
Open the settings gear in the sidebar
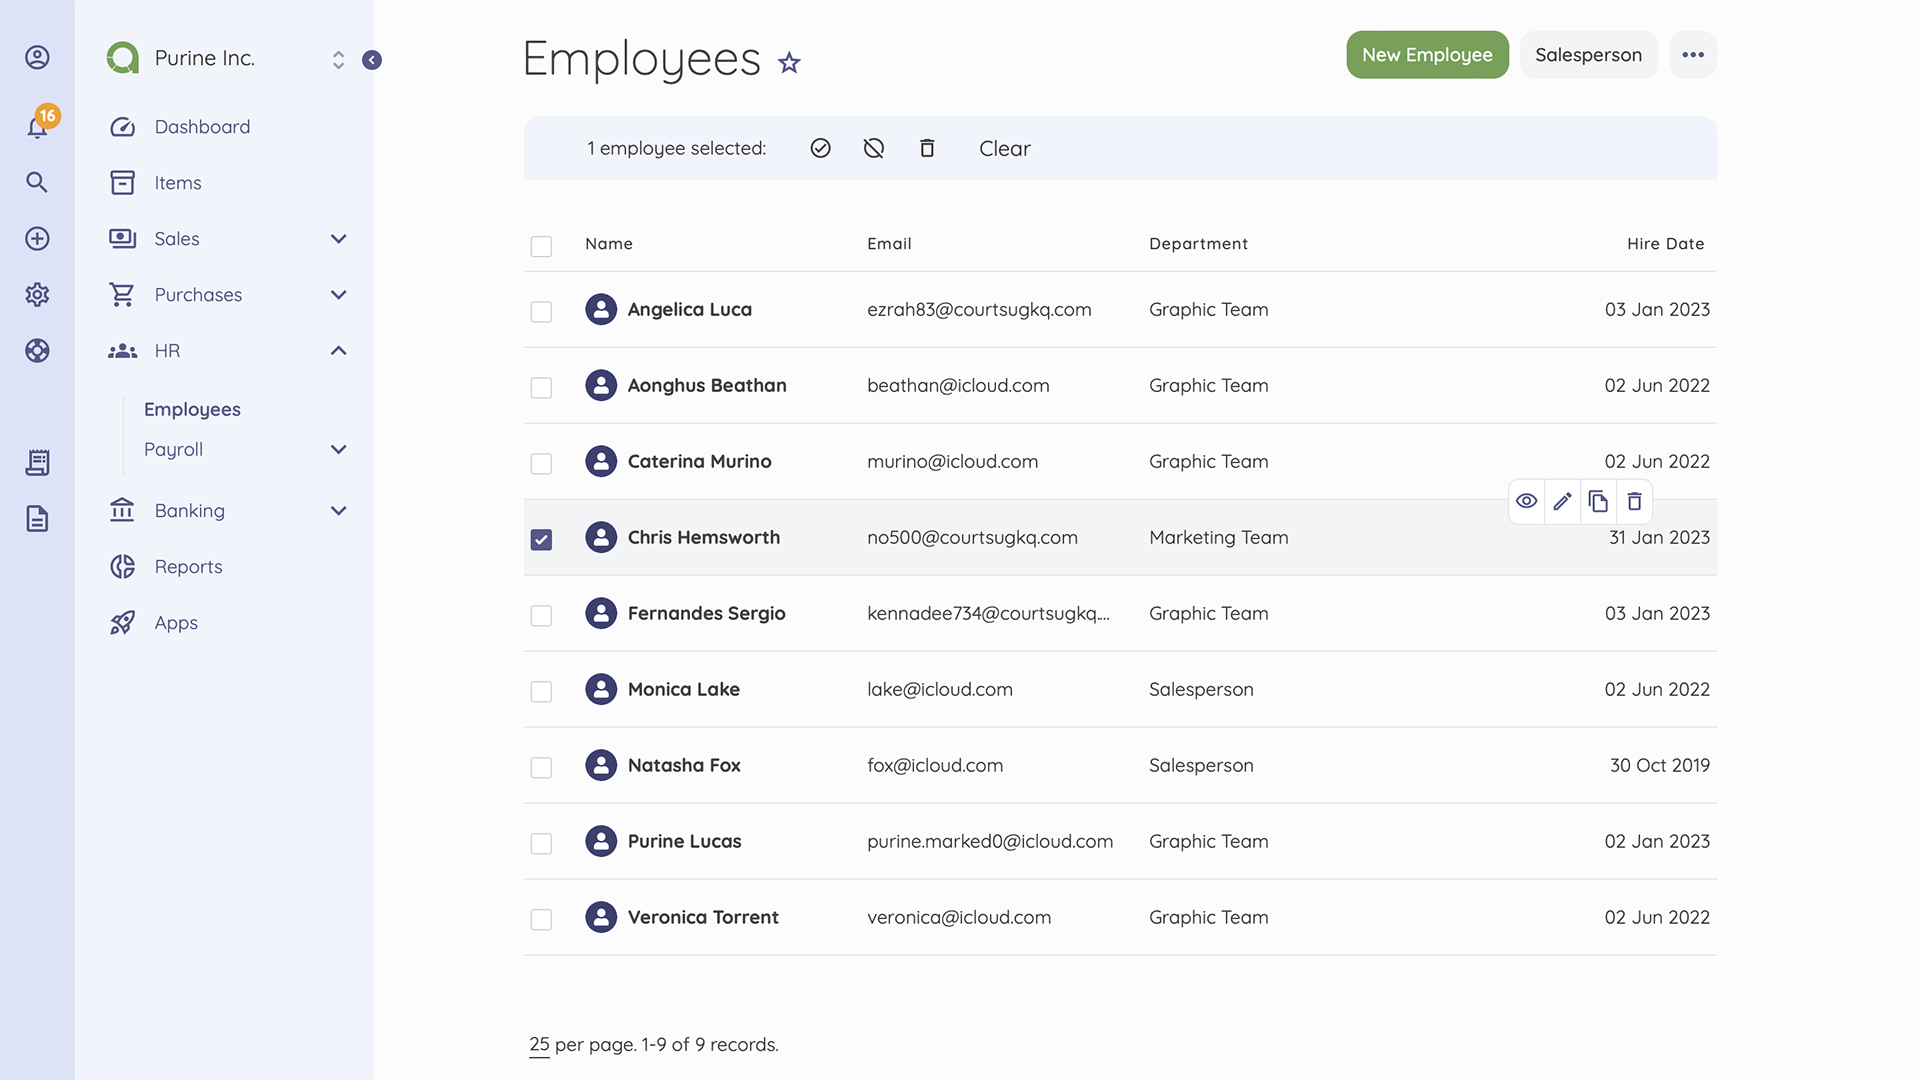point(37,294)
